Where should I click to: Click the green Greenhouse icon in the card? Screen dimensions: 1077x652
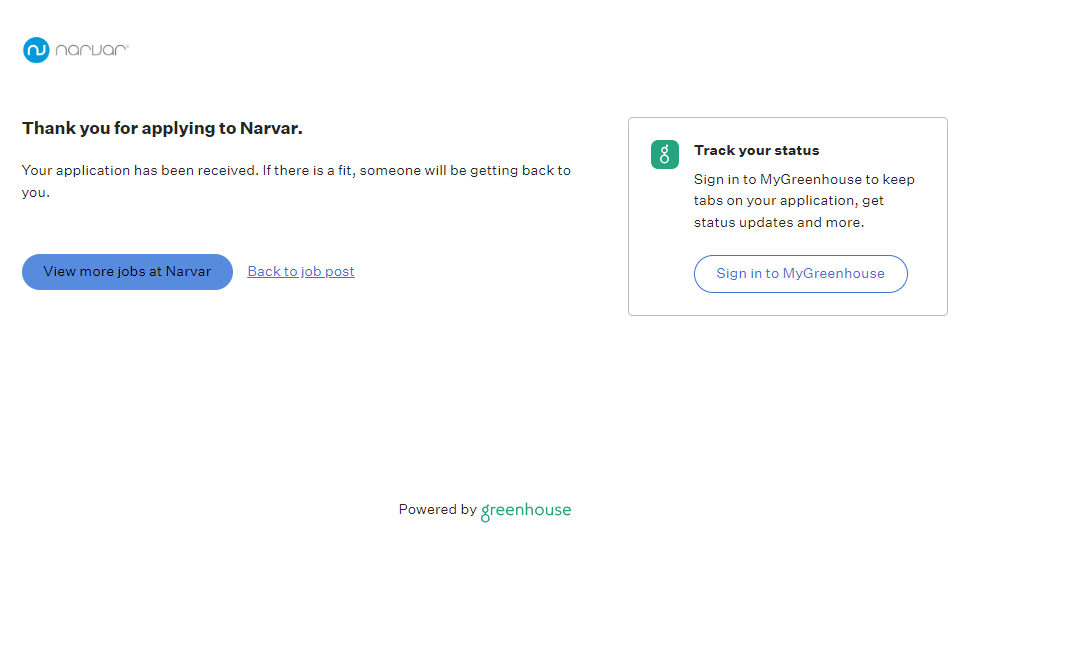point(665,154)
